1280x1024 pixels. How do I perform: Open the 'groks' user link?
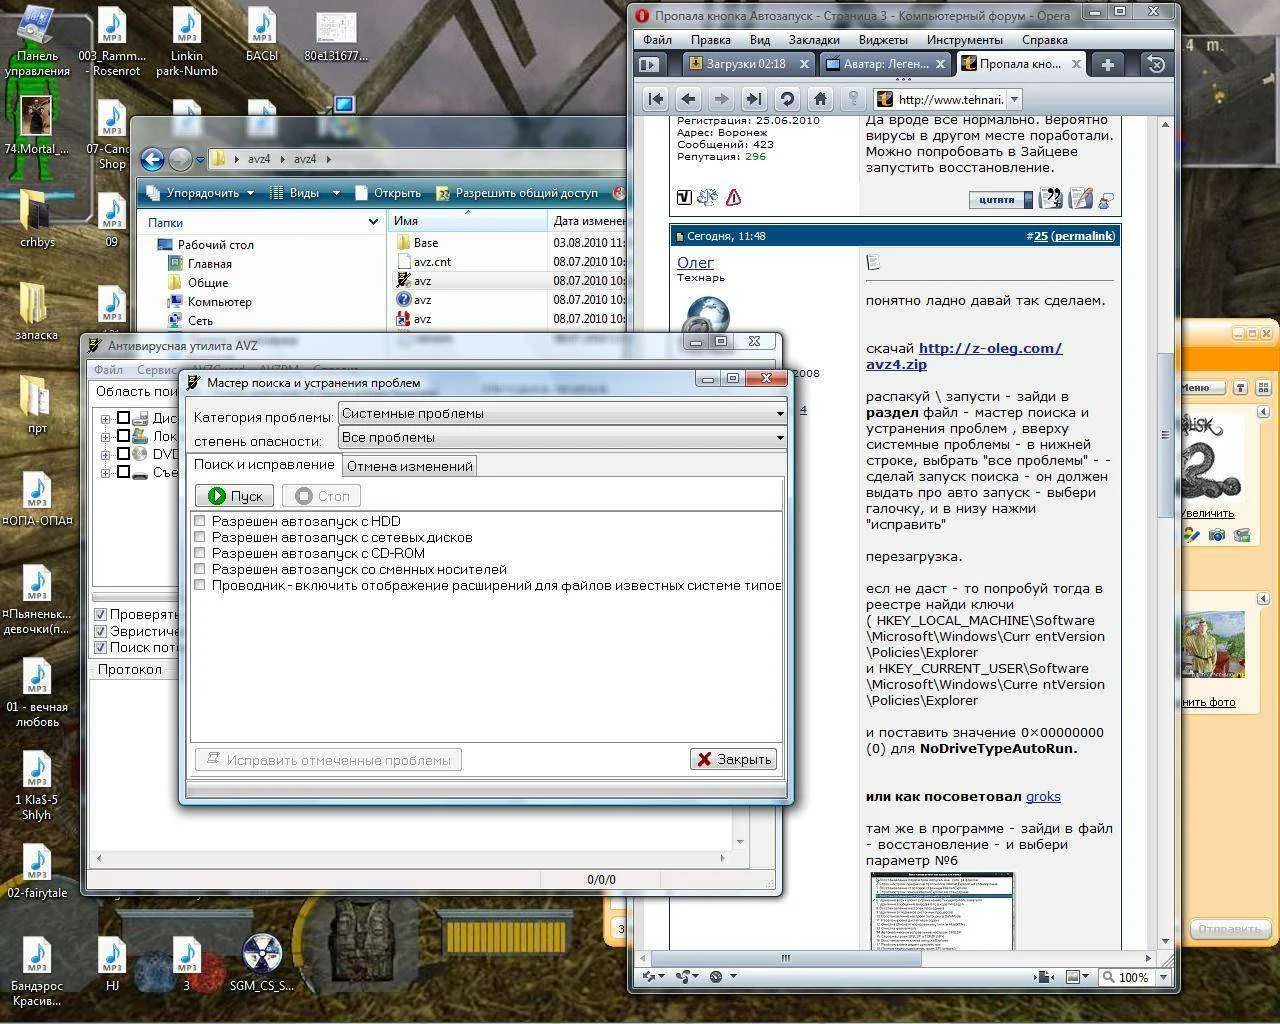1043,797
